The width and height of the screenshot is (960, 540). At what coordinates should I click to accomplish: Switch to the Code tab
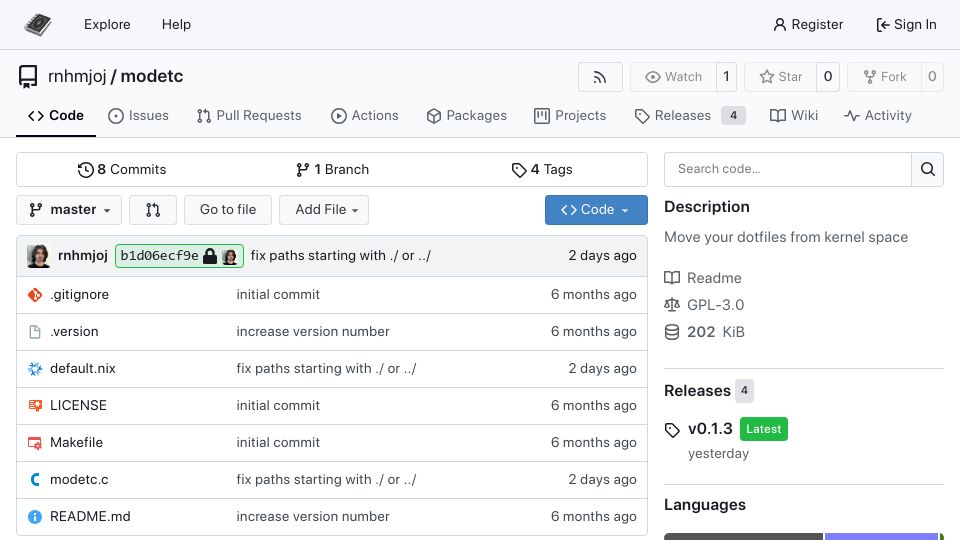pyautogui.click(x=56, y=116)
